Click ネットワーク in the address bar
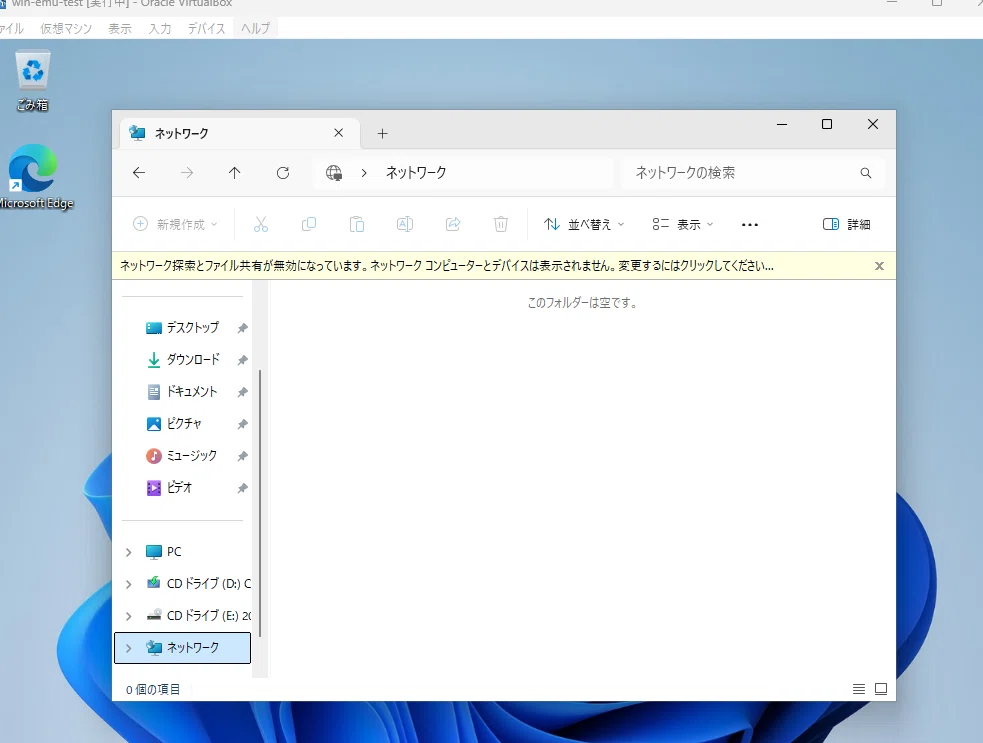983x743 pixels. (416, 173)
